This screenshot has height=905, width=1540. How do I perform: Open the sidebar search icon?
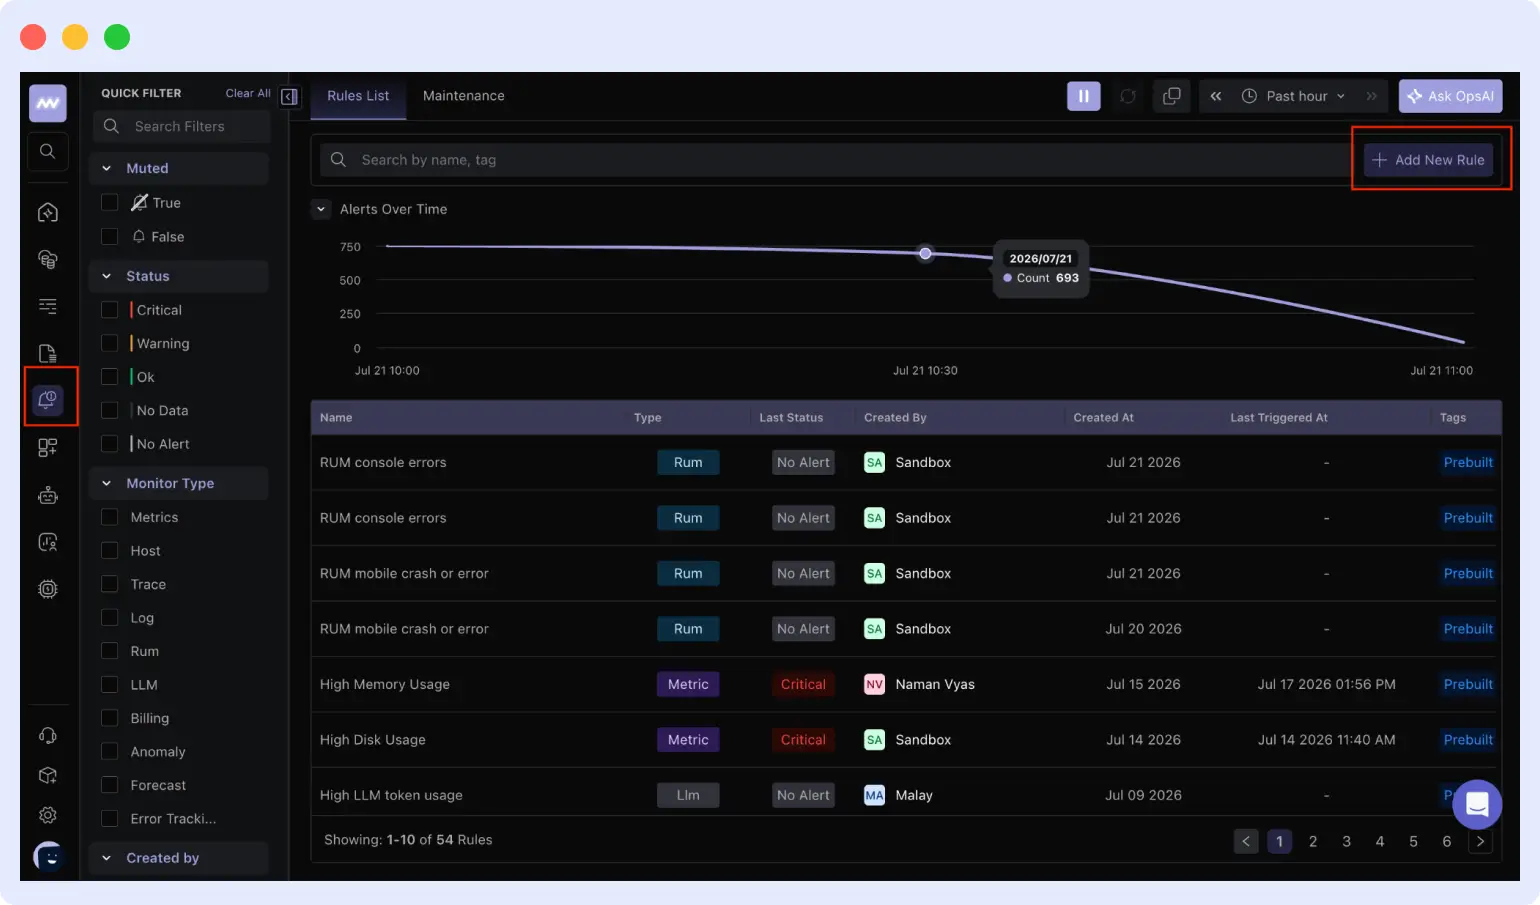tap(47, 151)
